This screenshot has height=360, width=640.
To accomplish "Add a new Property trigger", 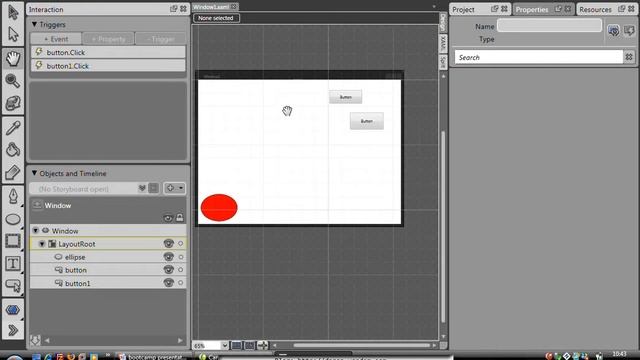I will tap(109, 39).
